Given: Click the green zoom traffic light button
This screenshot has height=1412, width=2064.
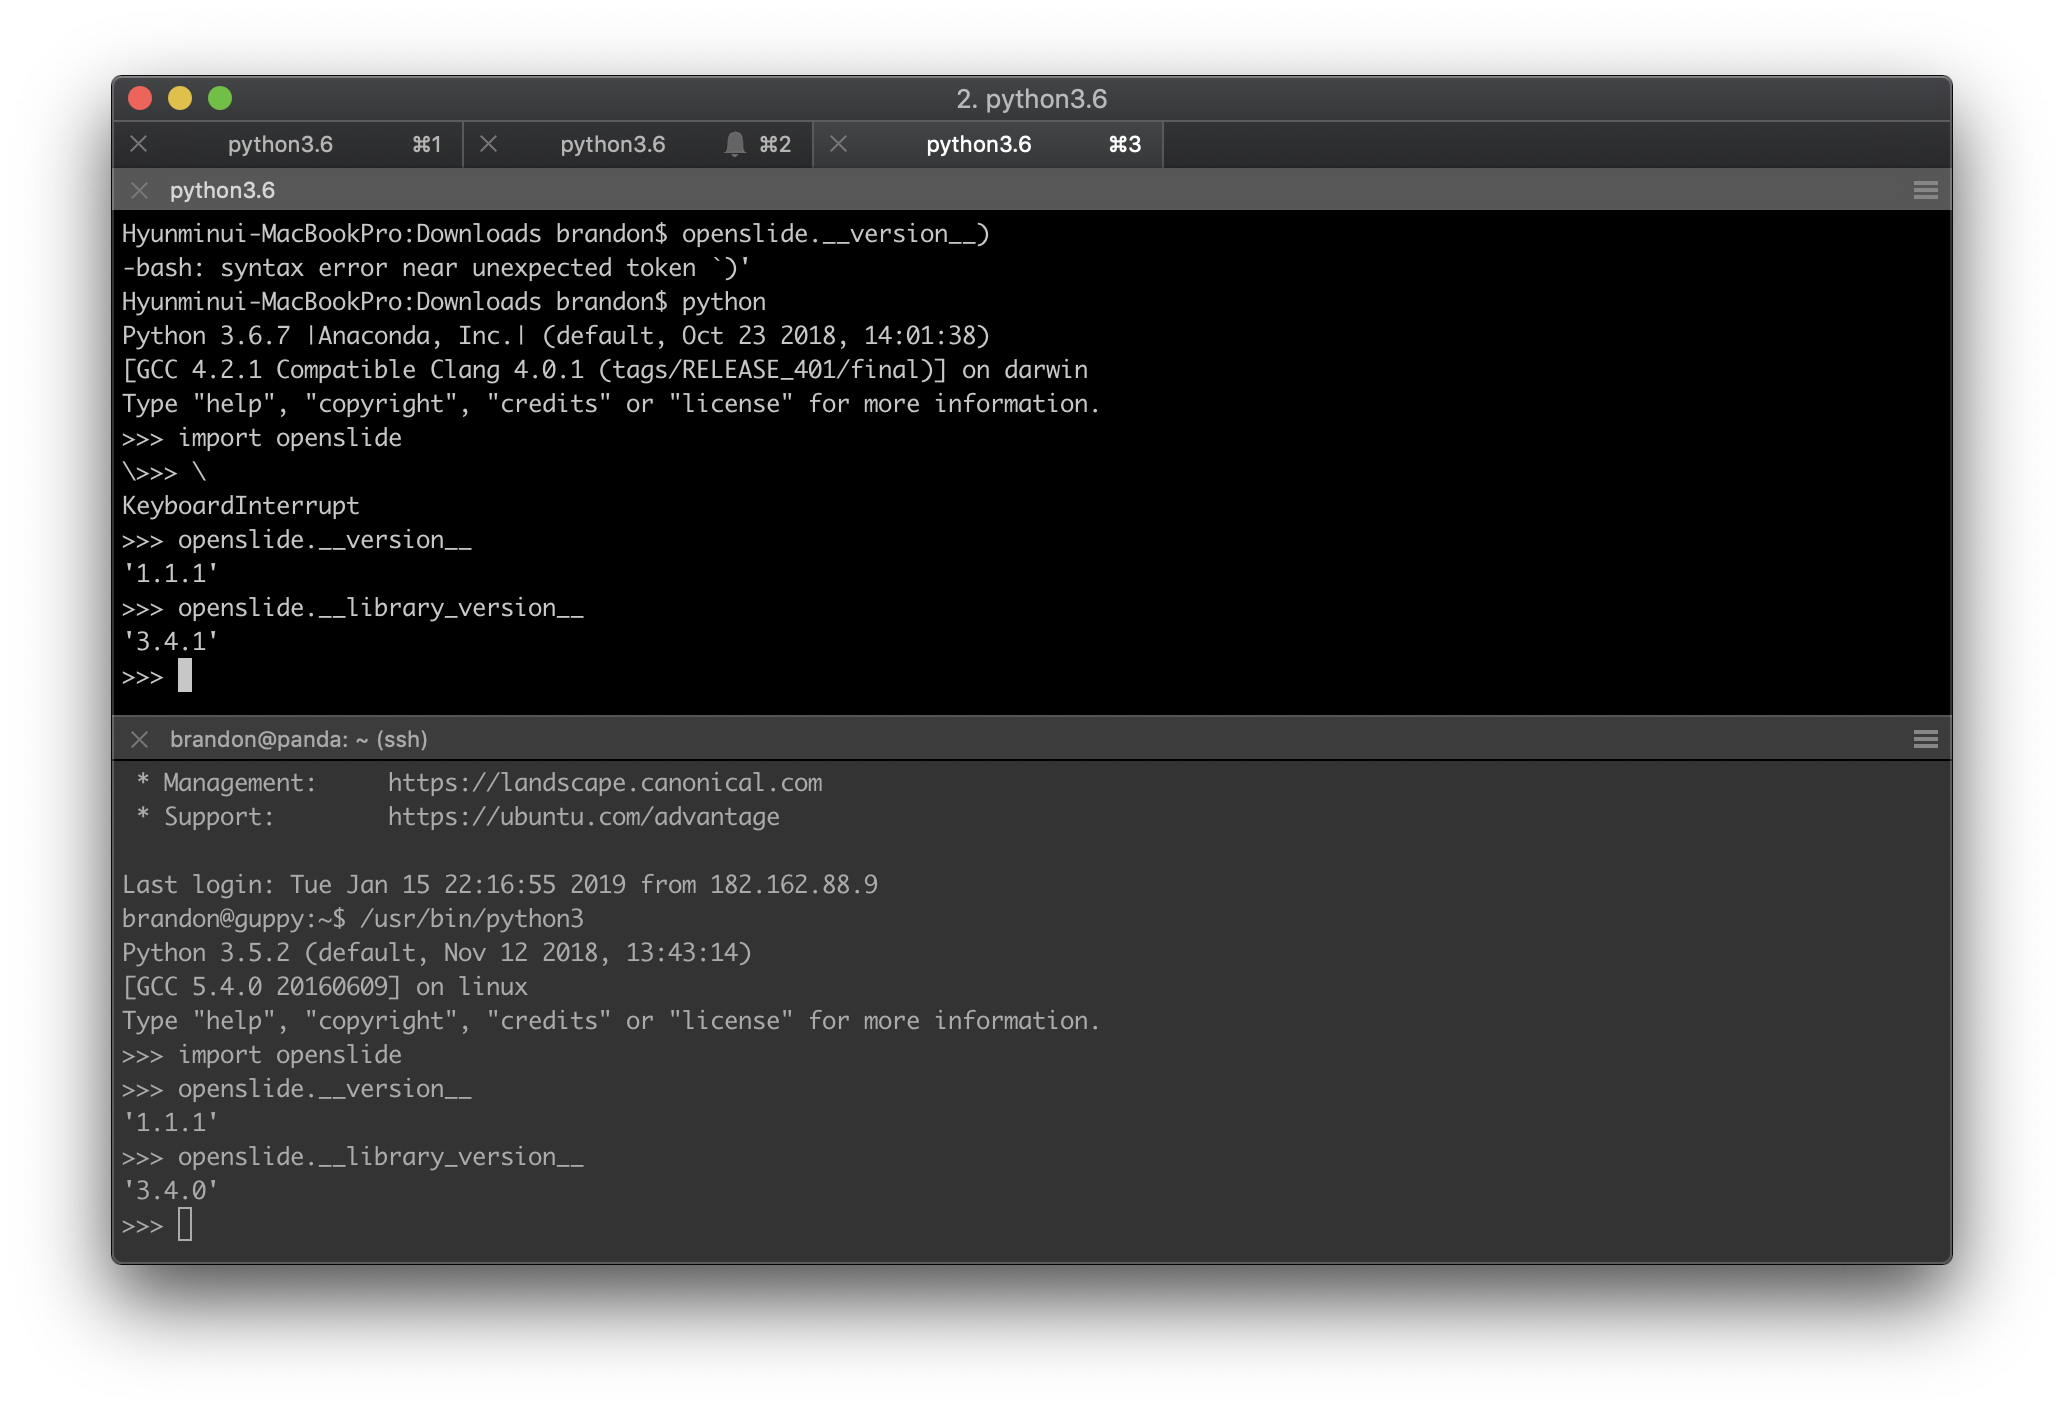Looking at the screenshot, I should (221, 99).
